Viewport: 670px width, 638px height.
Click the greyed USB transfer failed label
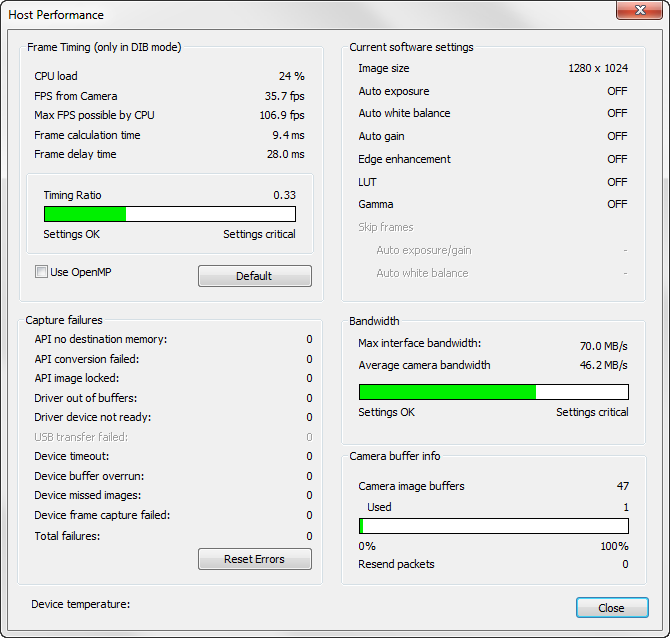point(81,437)
